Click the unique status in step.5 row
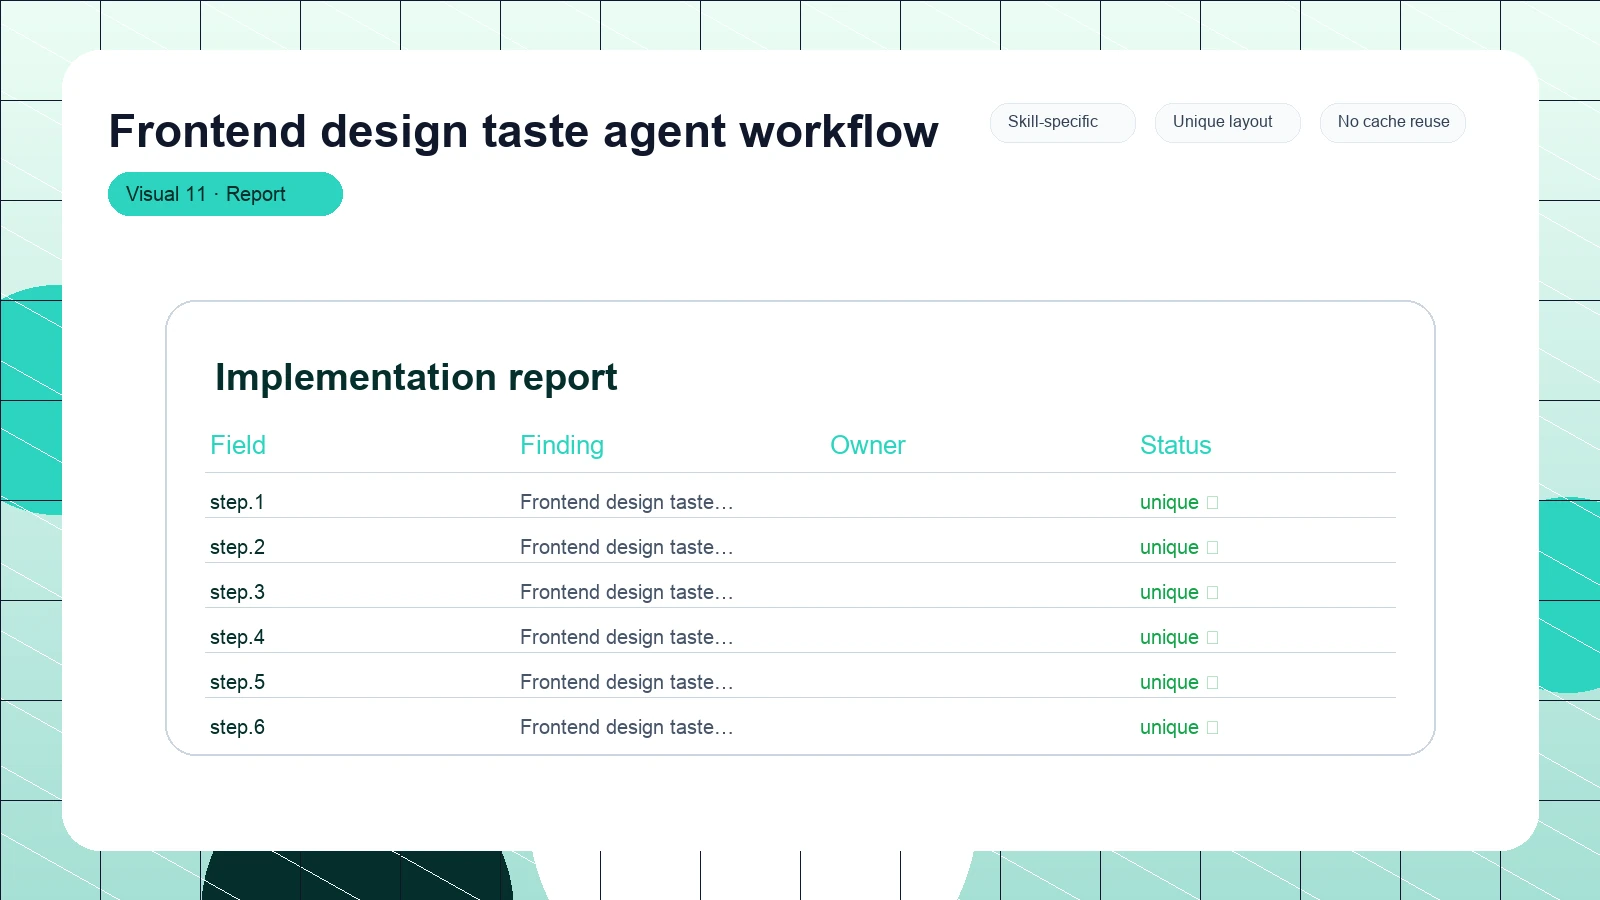This screenshot has width=1600, height=900. tap(1169, 682)
